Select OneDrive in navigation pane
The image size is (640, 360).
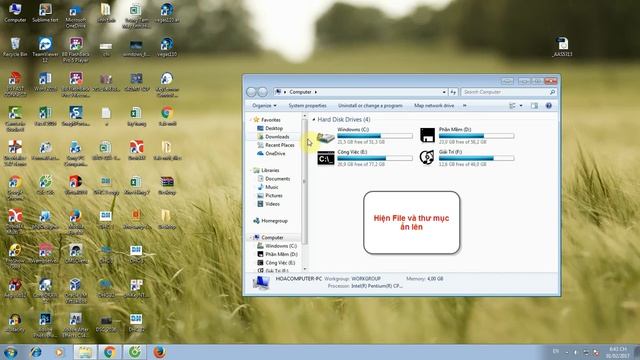pyautogui.click(x=271, y=153)
